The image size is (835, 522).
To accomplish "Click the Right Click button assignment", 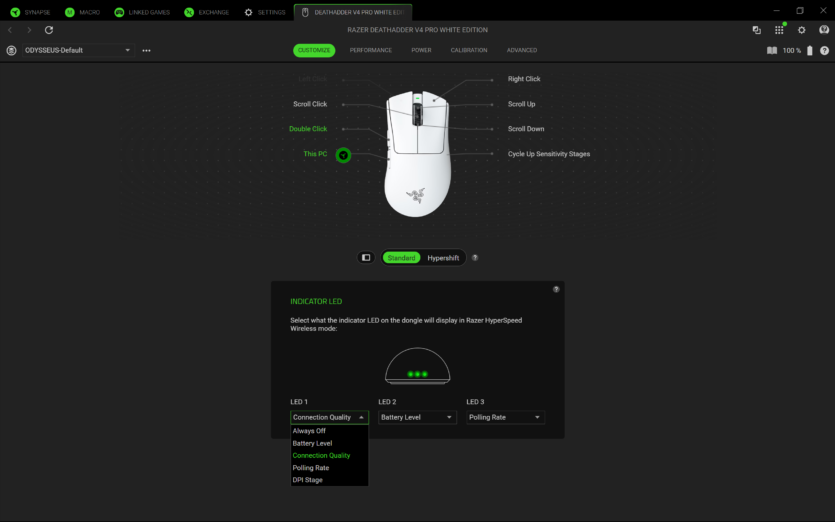I will pos(524,79).
